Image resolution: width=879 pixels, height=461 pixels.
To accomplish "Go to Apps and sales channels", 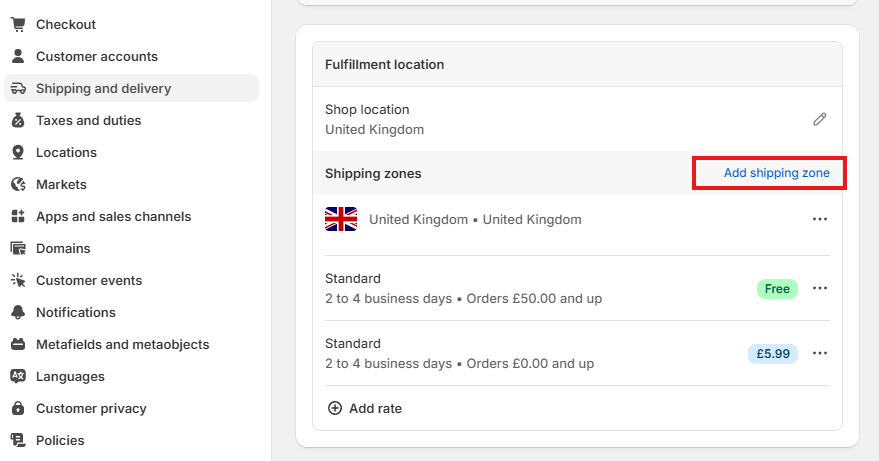I will tap(113, 216).
